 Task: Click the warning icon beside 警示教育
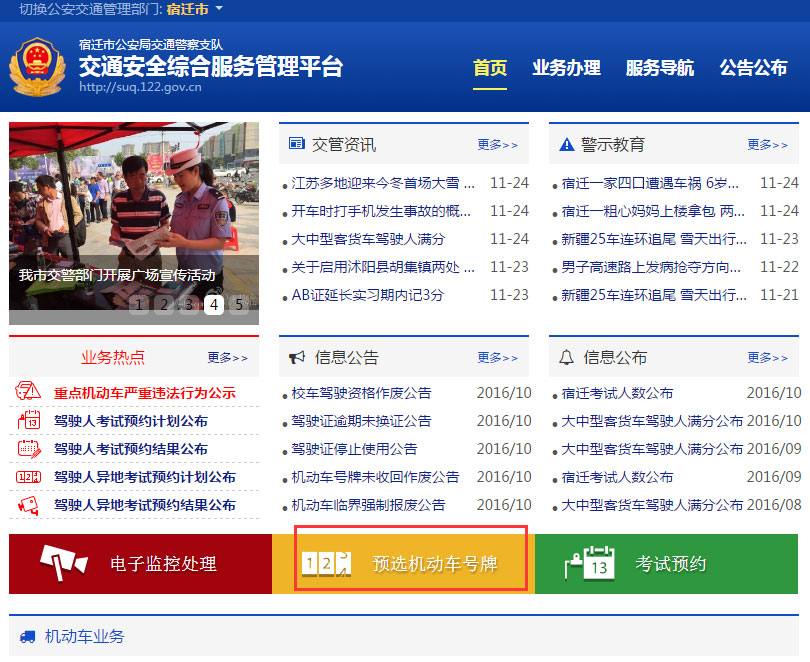pos(567,143)
